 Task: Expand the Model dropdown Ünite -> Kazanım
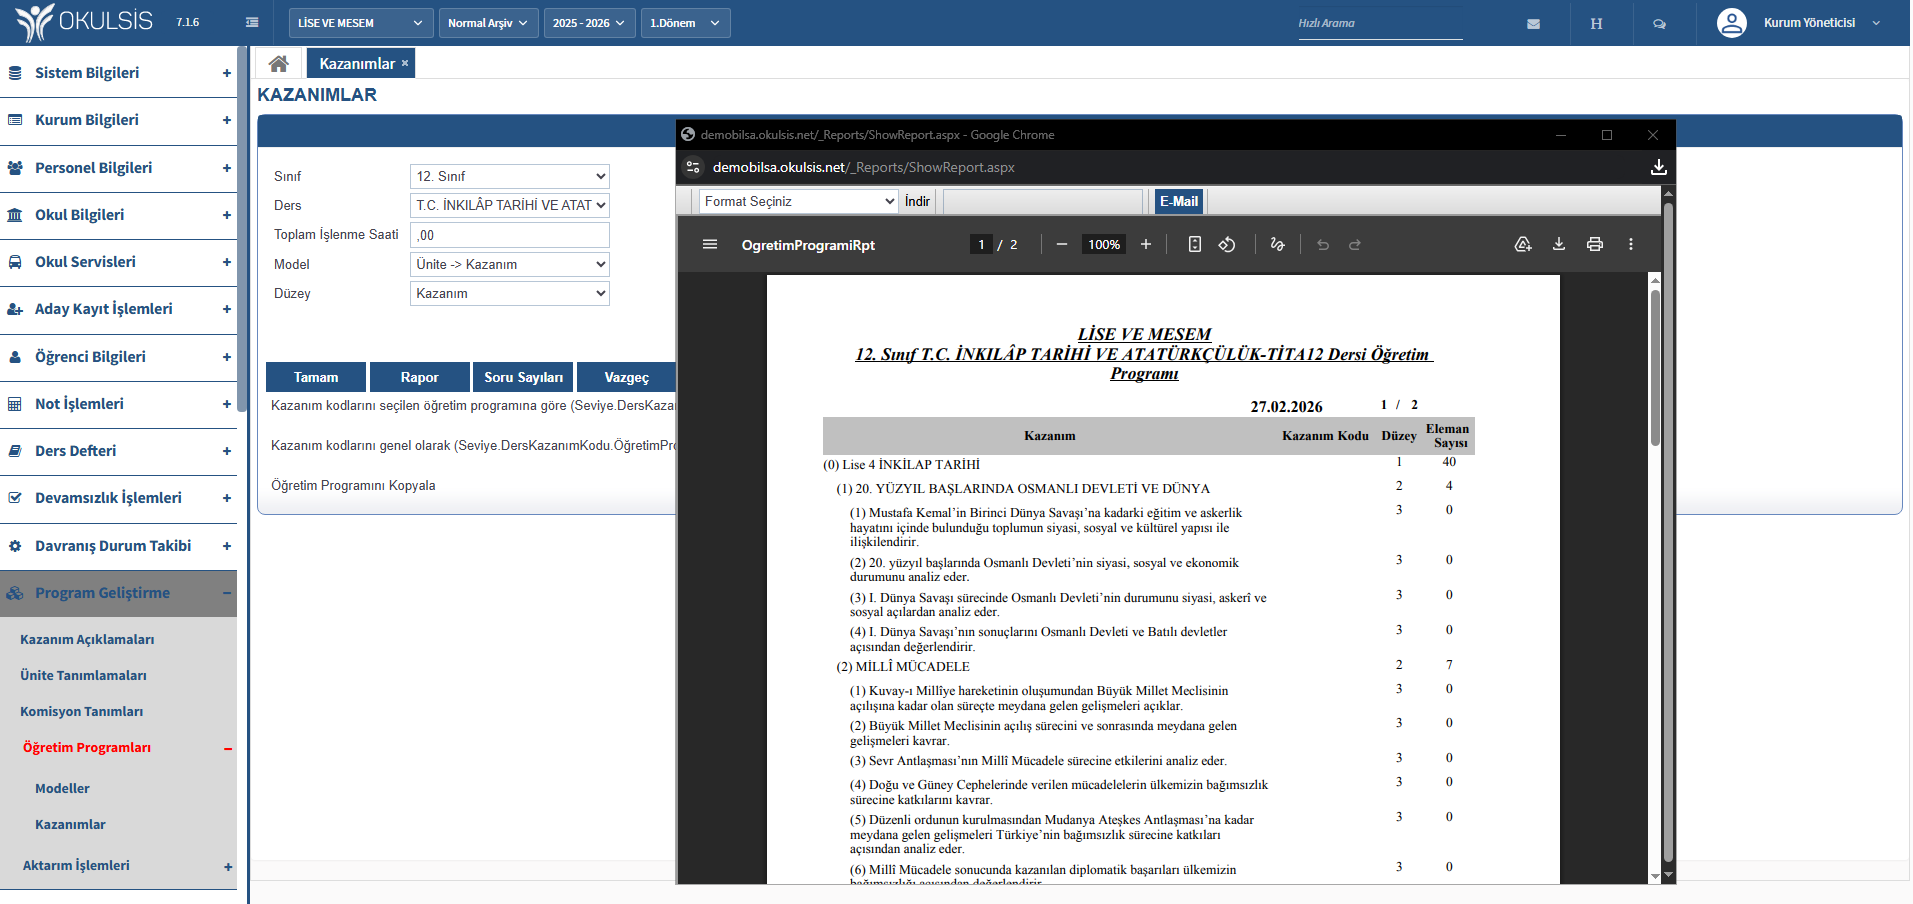[509, 265]
